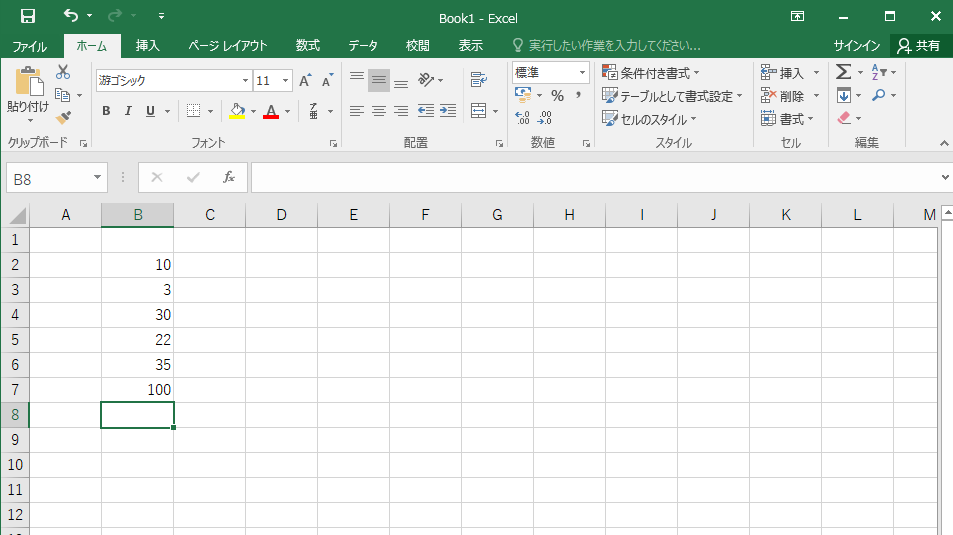
Task: Toggle wrap text icon
Action: point(479,80)
